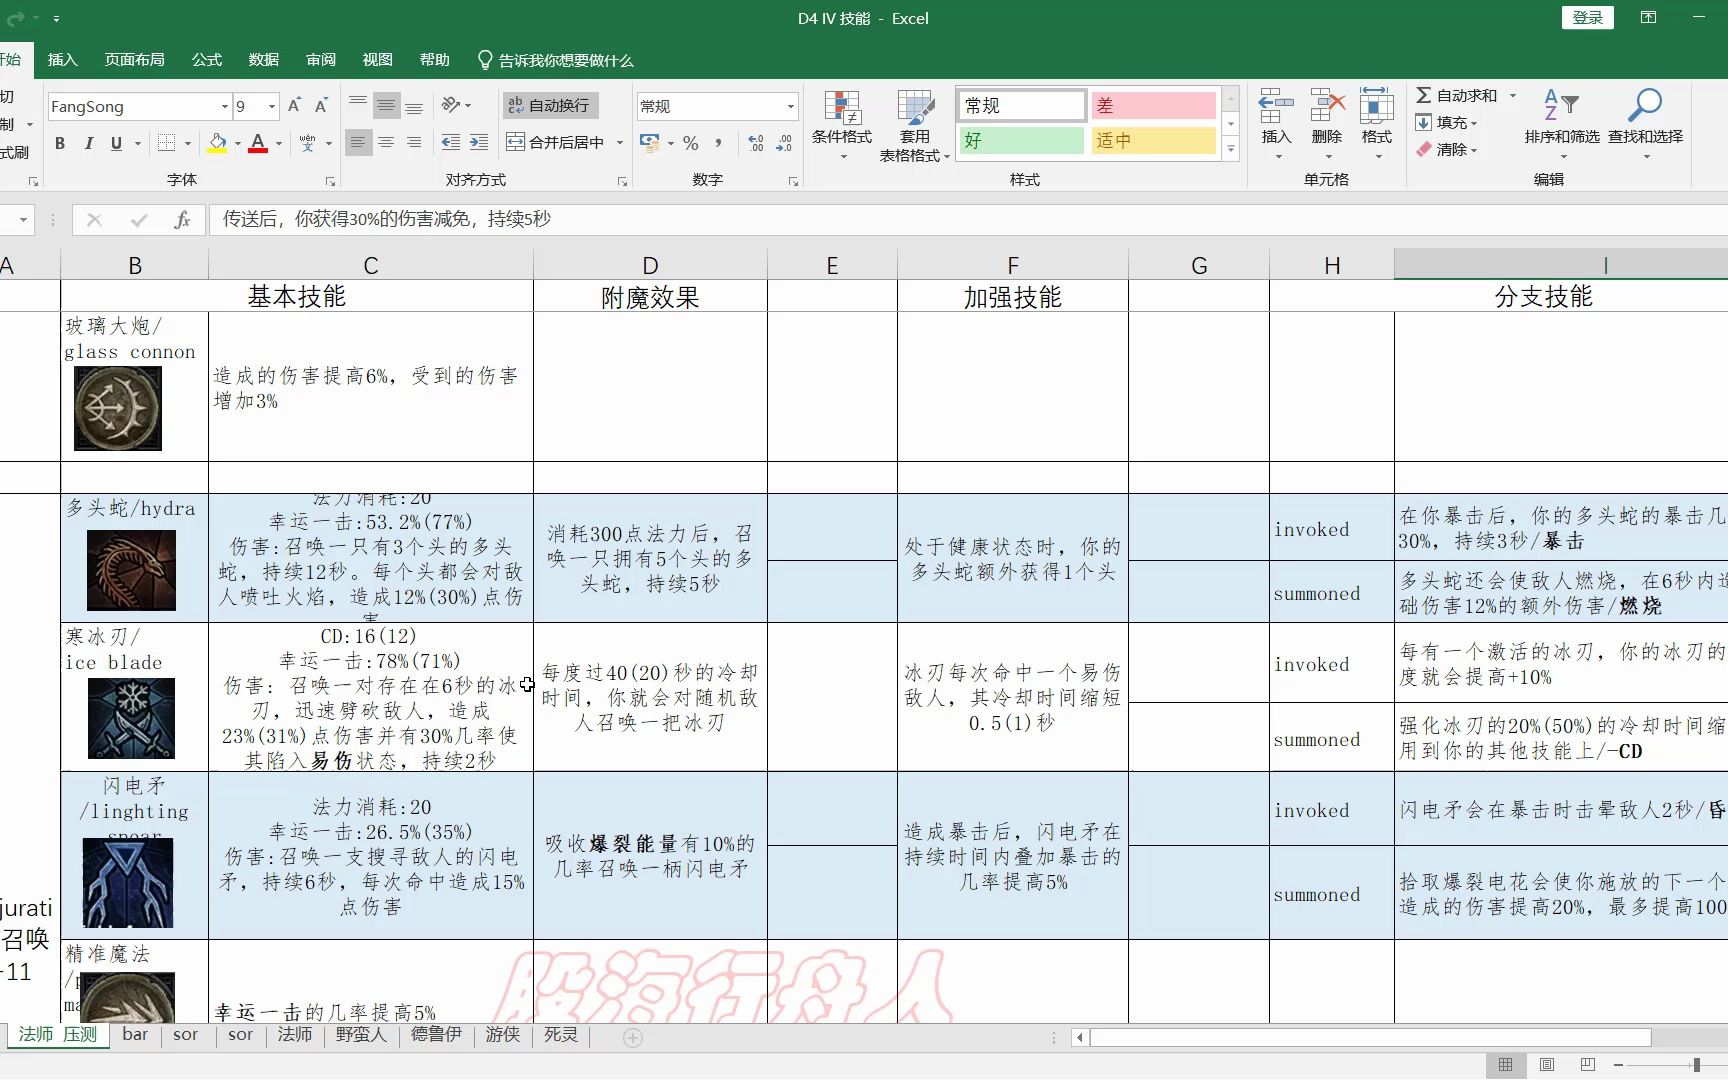Toggle center horizontal alignment
This screenshot has height=1080, width=1728.
[386, 143]
